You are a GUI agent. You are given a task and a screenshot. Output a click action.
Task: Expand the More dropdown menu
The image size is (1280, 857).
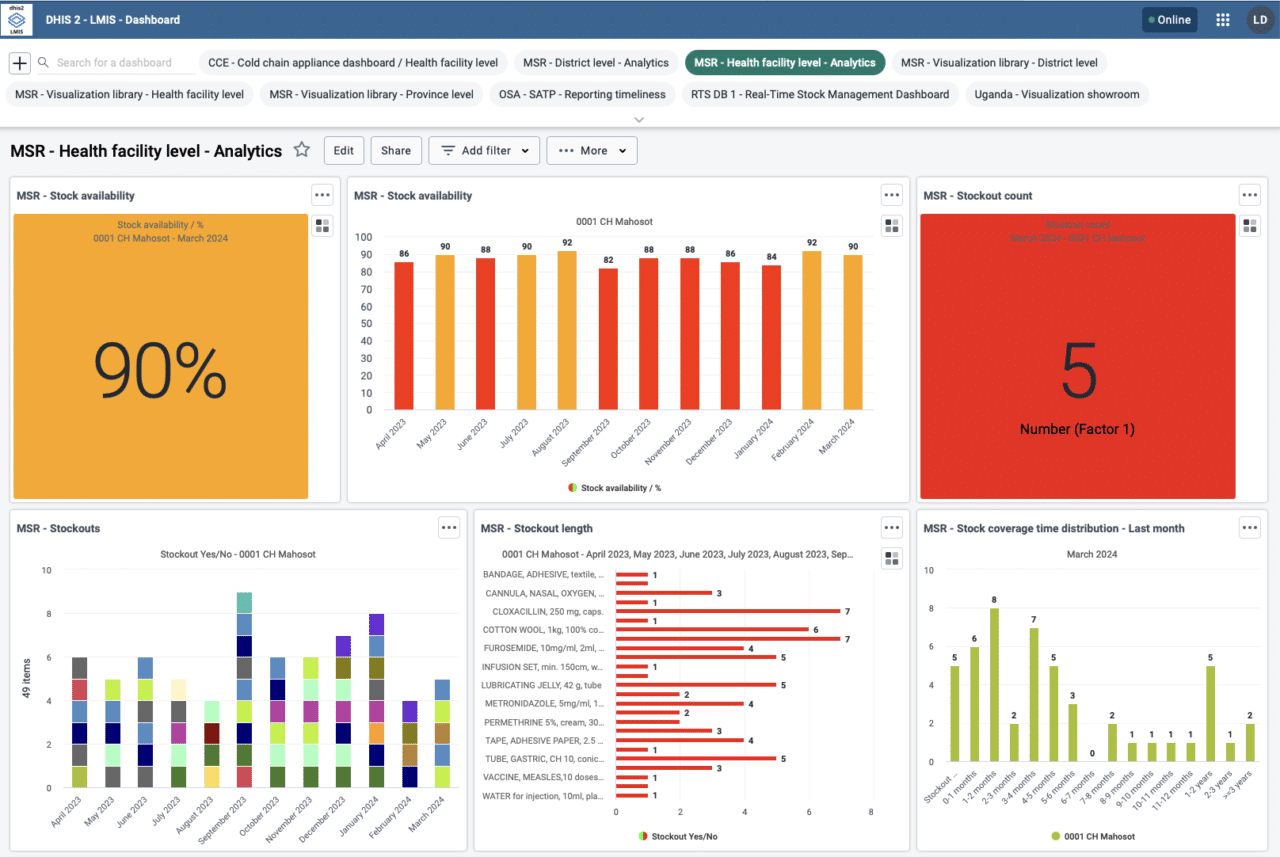(x=592, y=151)
